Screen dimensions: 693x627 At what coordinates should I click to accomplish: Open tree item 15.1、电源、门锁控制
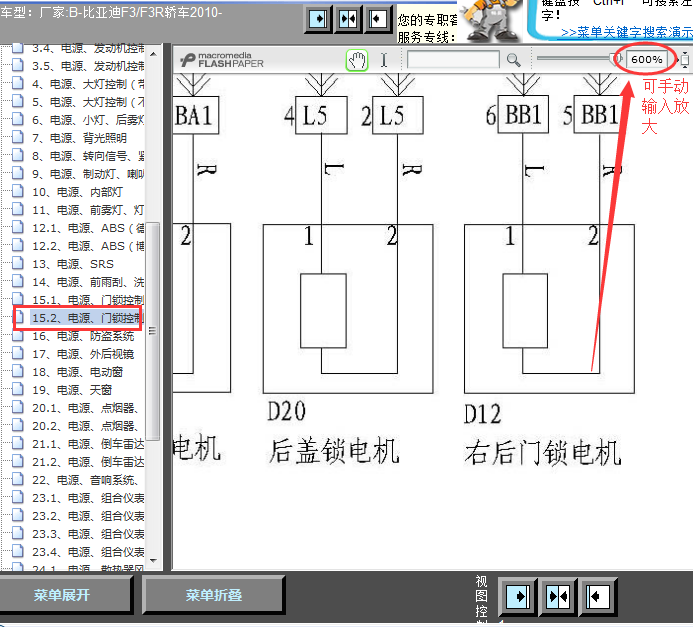(x=88, y=300)
